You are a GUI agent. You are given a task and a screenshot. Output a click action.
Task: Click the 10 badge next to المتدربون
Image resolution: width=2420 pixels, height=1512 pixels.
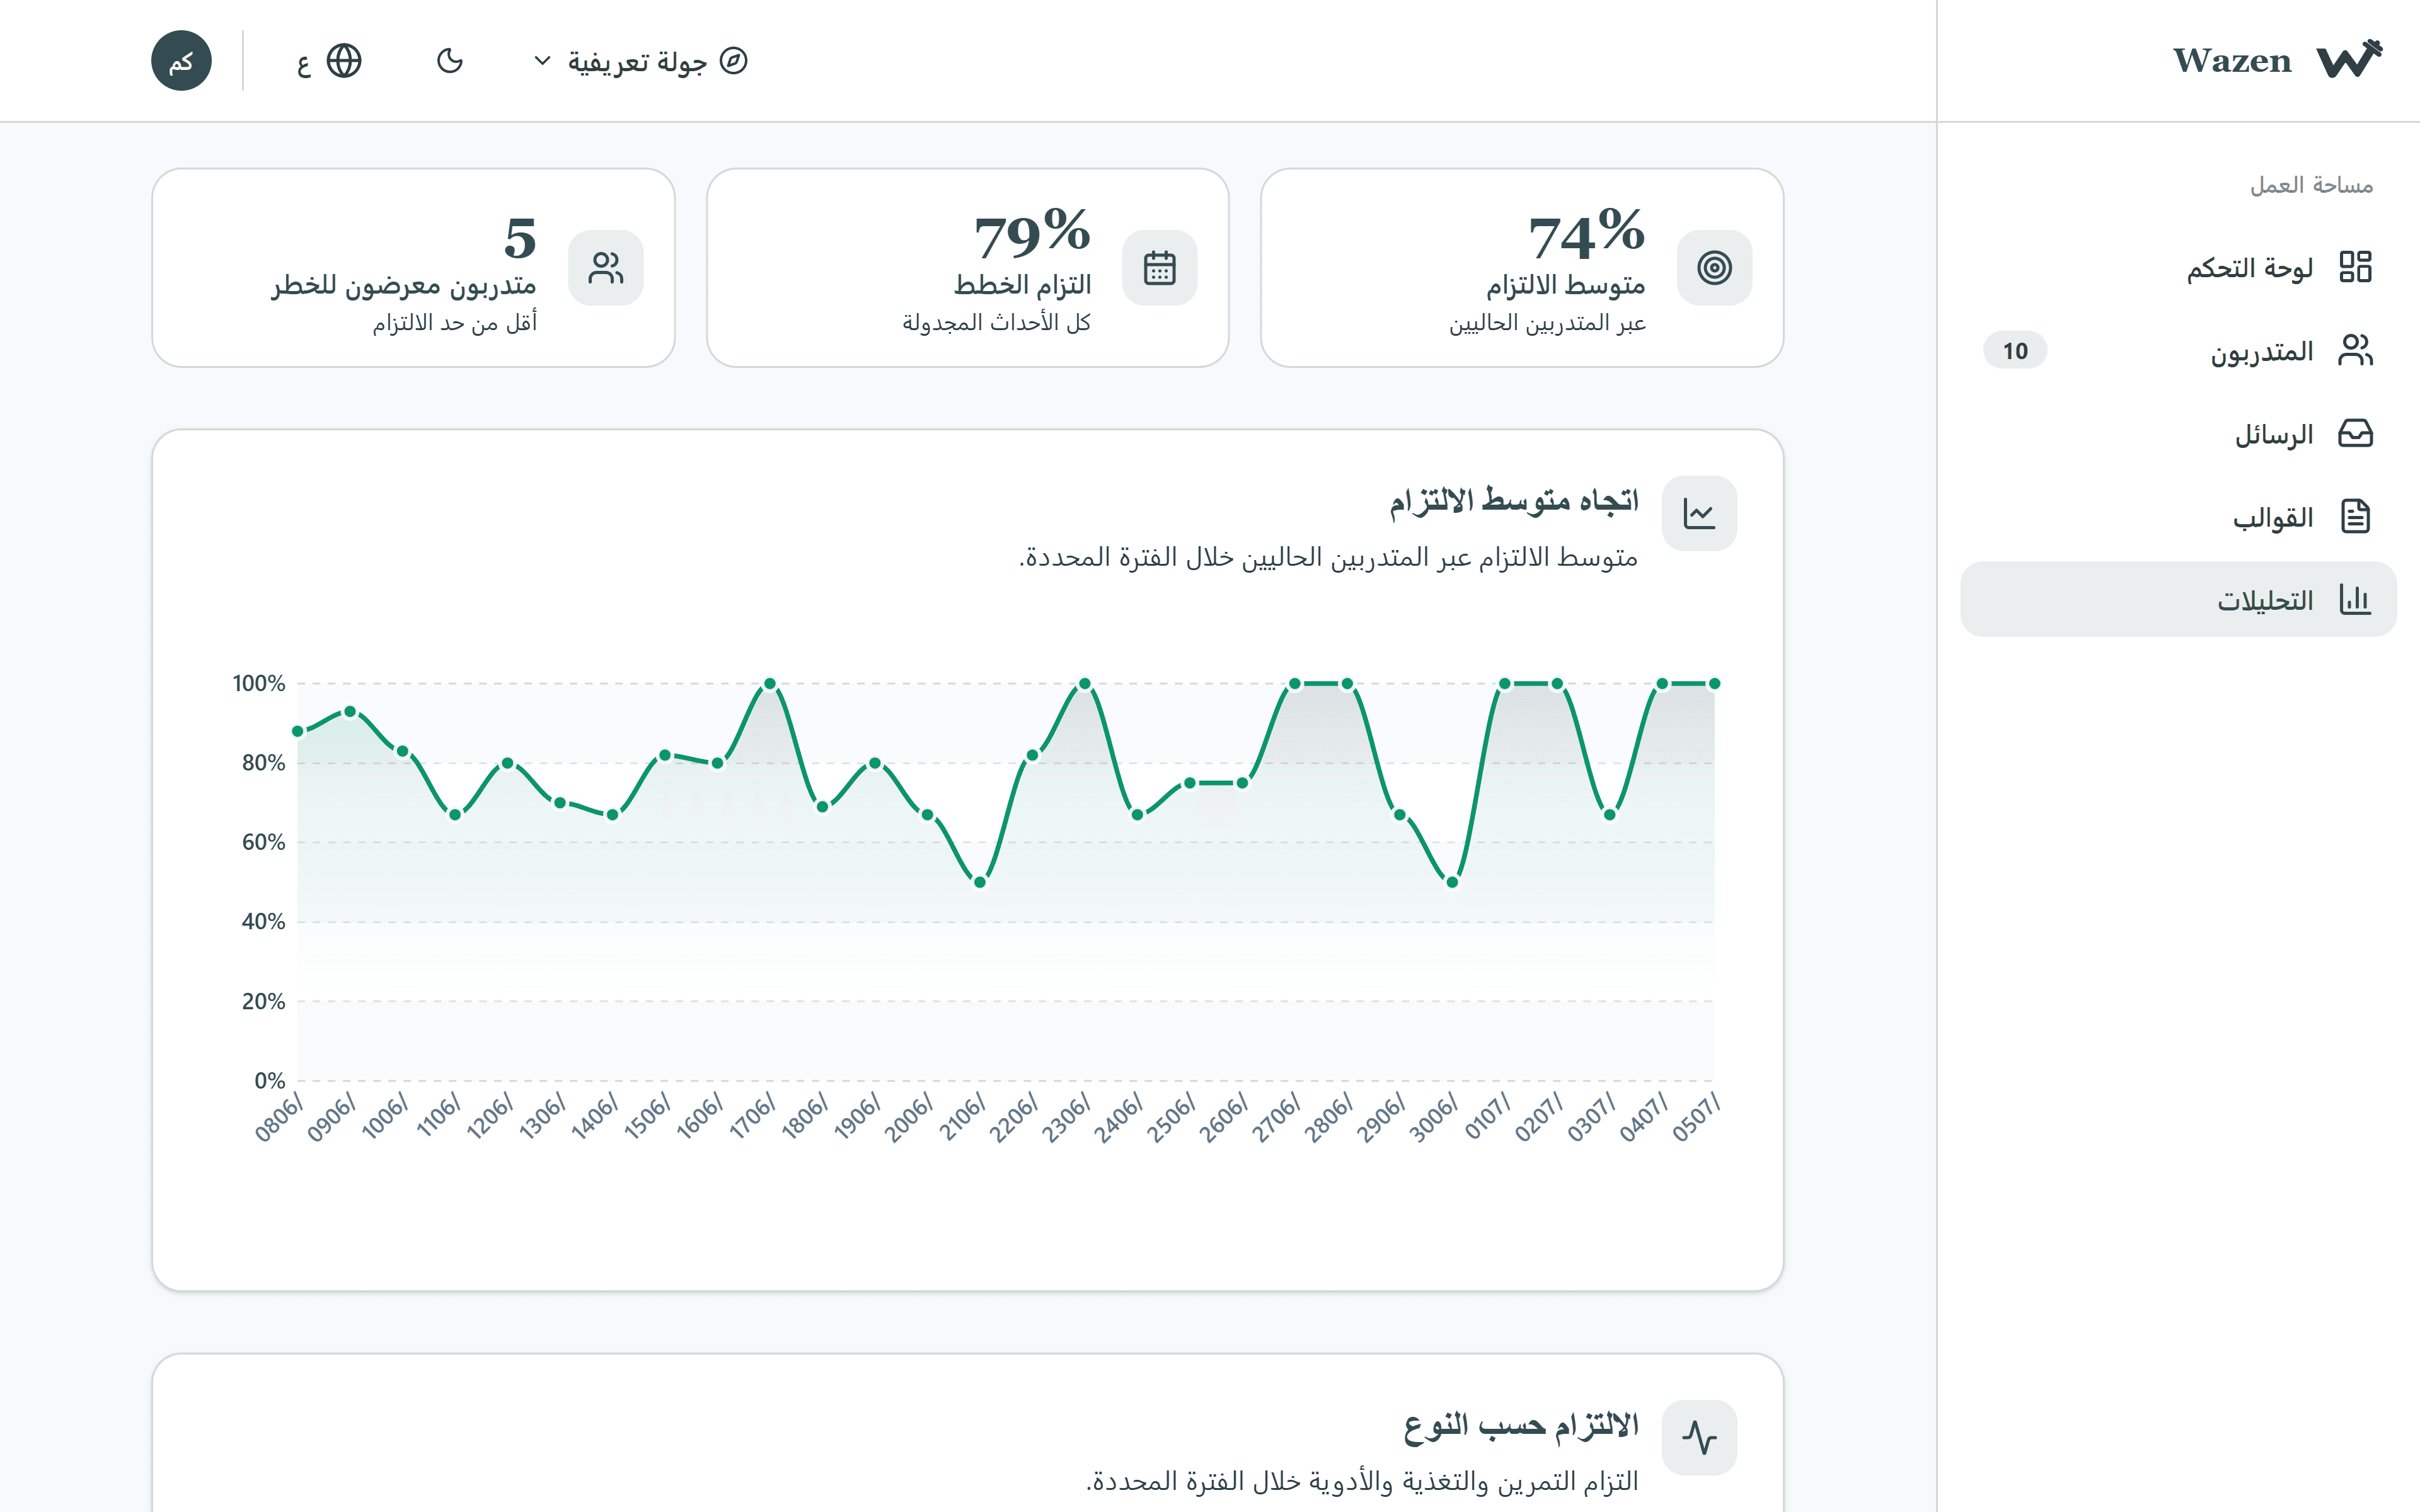pyautogui.click(x=2015, y=350)
